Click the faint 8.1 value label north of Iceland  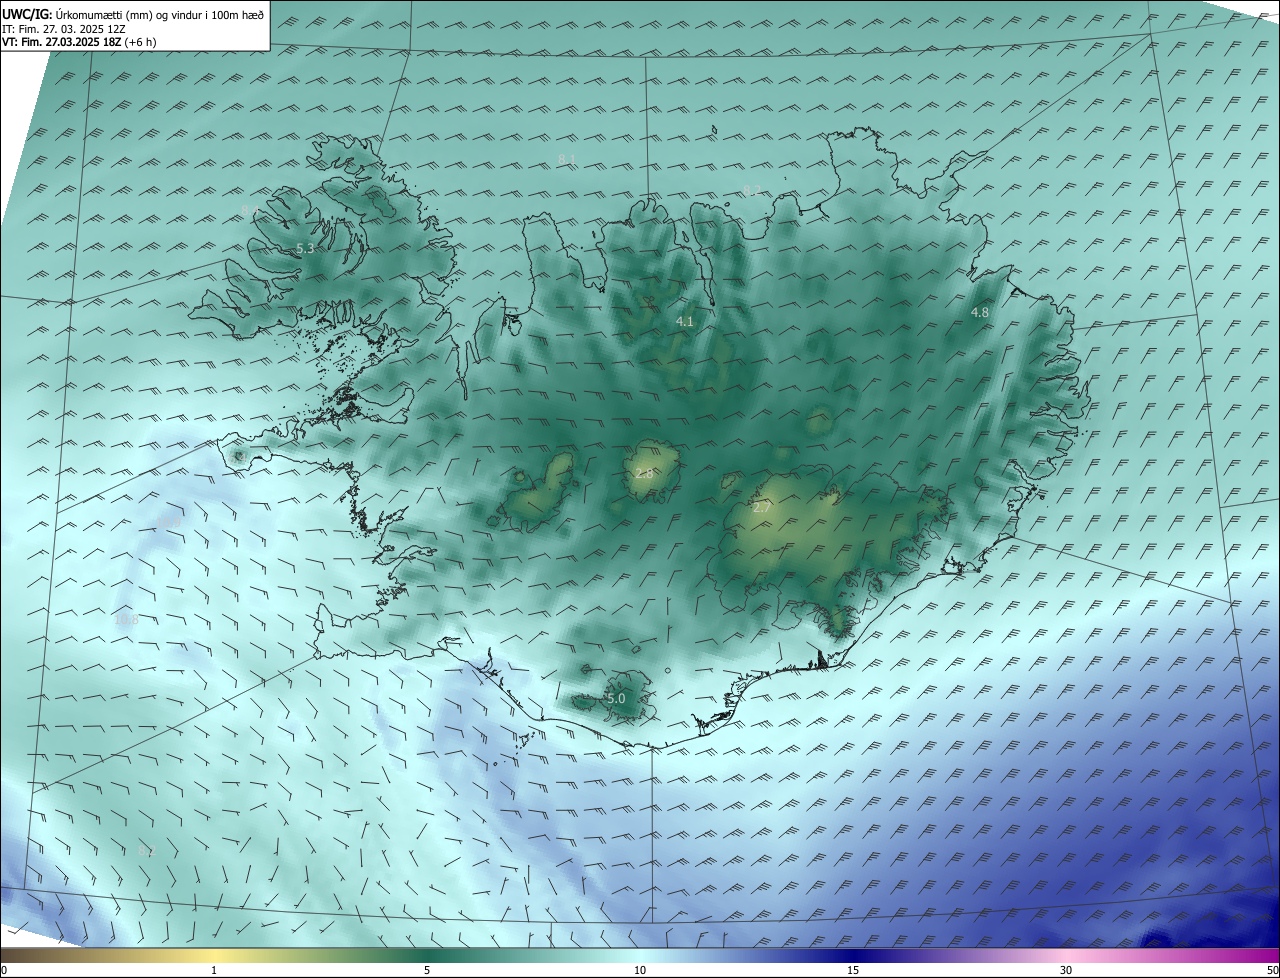pos(566,160)
